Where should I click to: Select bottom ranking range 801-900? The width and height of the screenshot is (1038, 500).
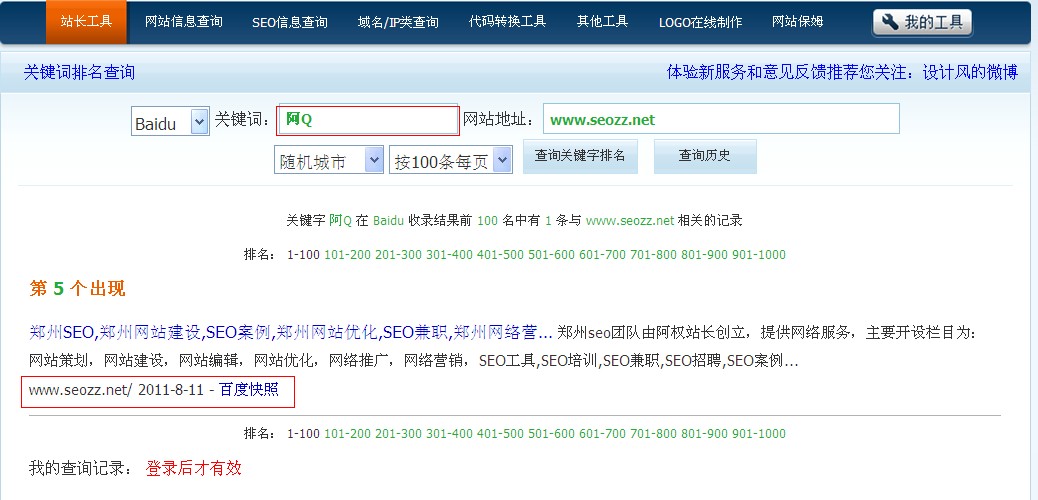click(704, 434)
